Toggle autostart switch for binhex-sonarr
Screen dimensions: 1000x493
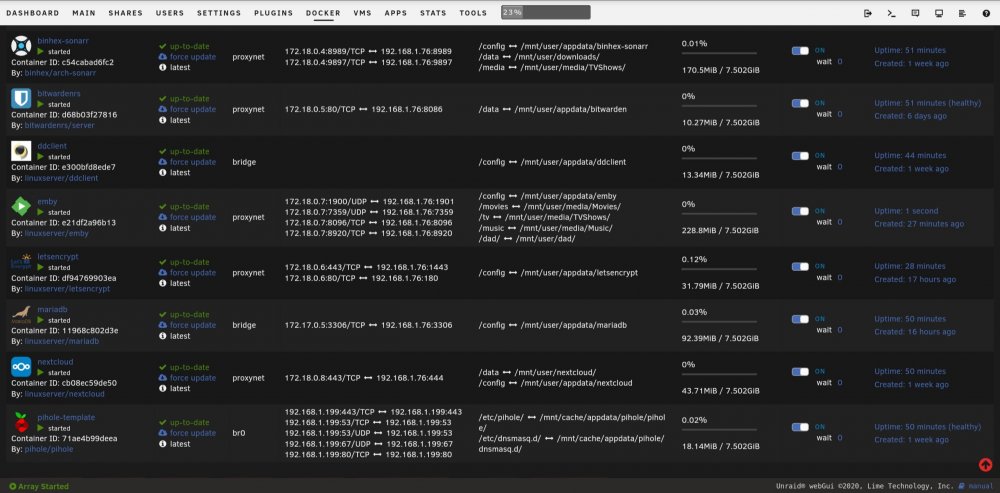[800, 51]
